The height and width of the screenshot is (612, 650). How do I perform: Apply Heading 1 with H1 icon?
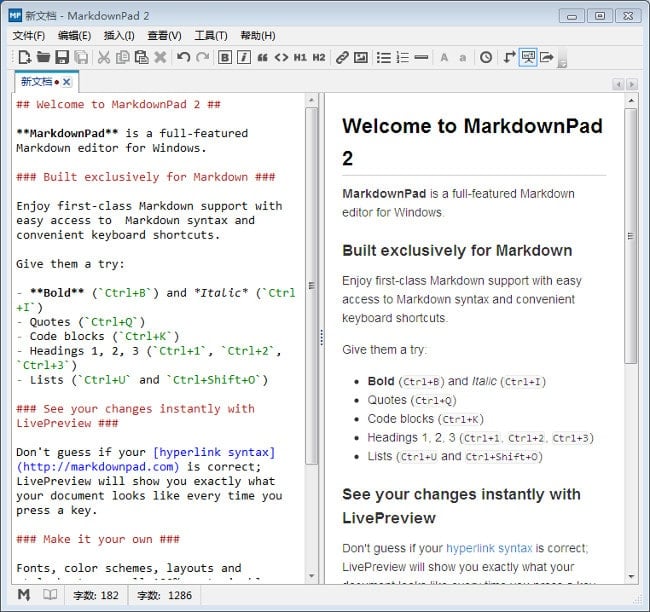(x=300, y=57)
